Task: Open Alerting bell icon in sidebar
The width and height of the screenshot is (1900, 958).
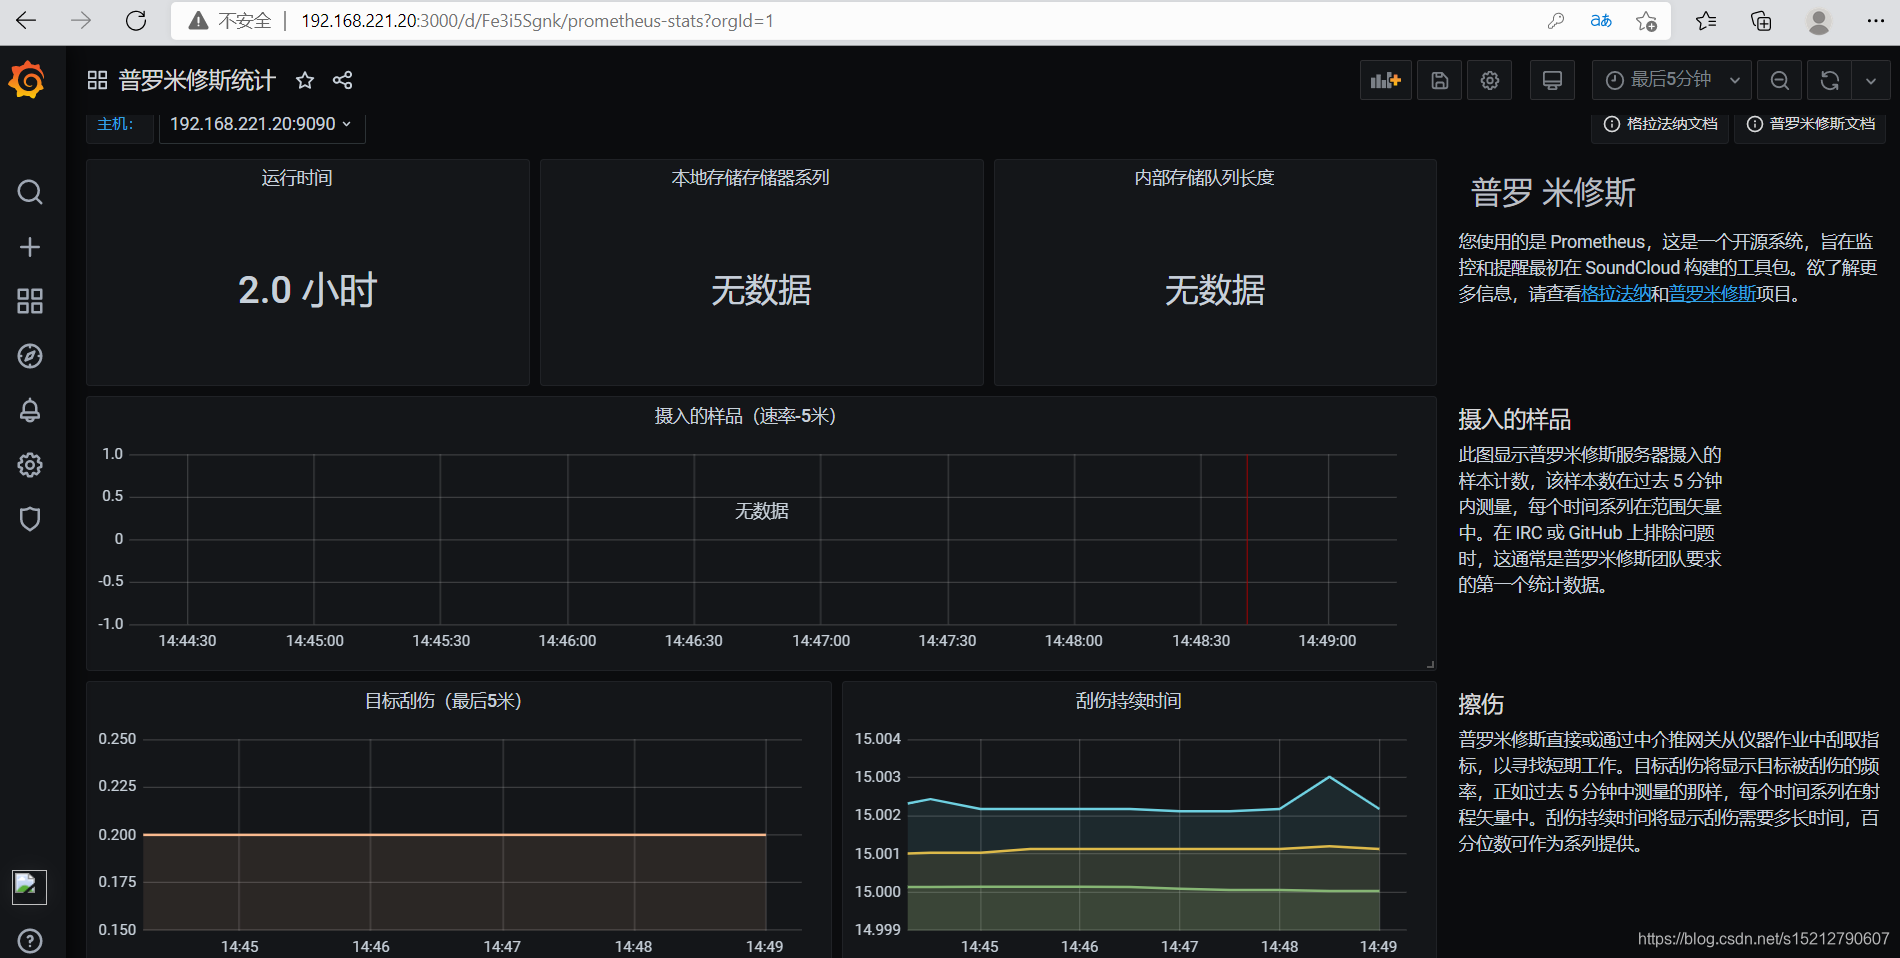Action: coord(30,410)
